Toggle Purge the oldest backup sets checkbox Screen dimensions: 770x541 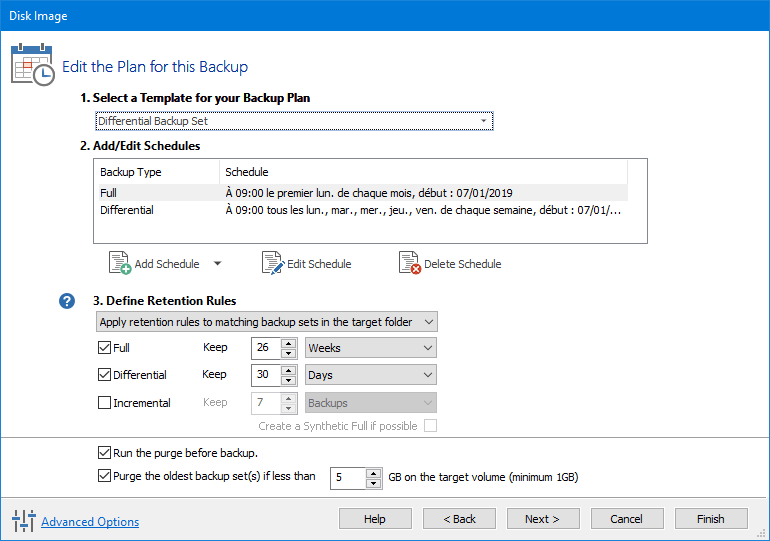tap(104, 476)
